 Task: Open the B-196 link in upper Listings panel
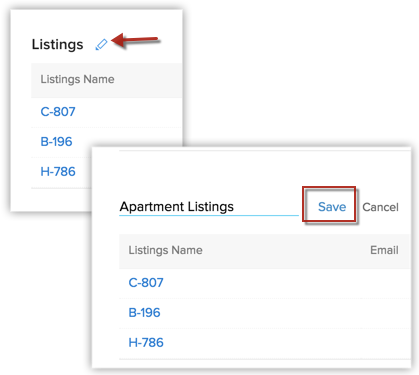(56, 142)
